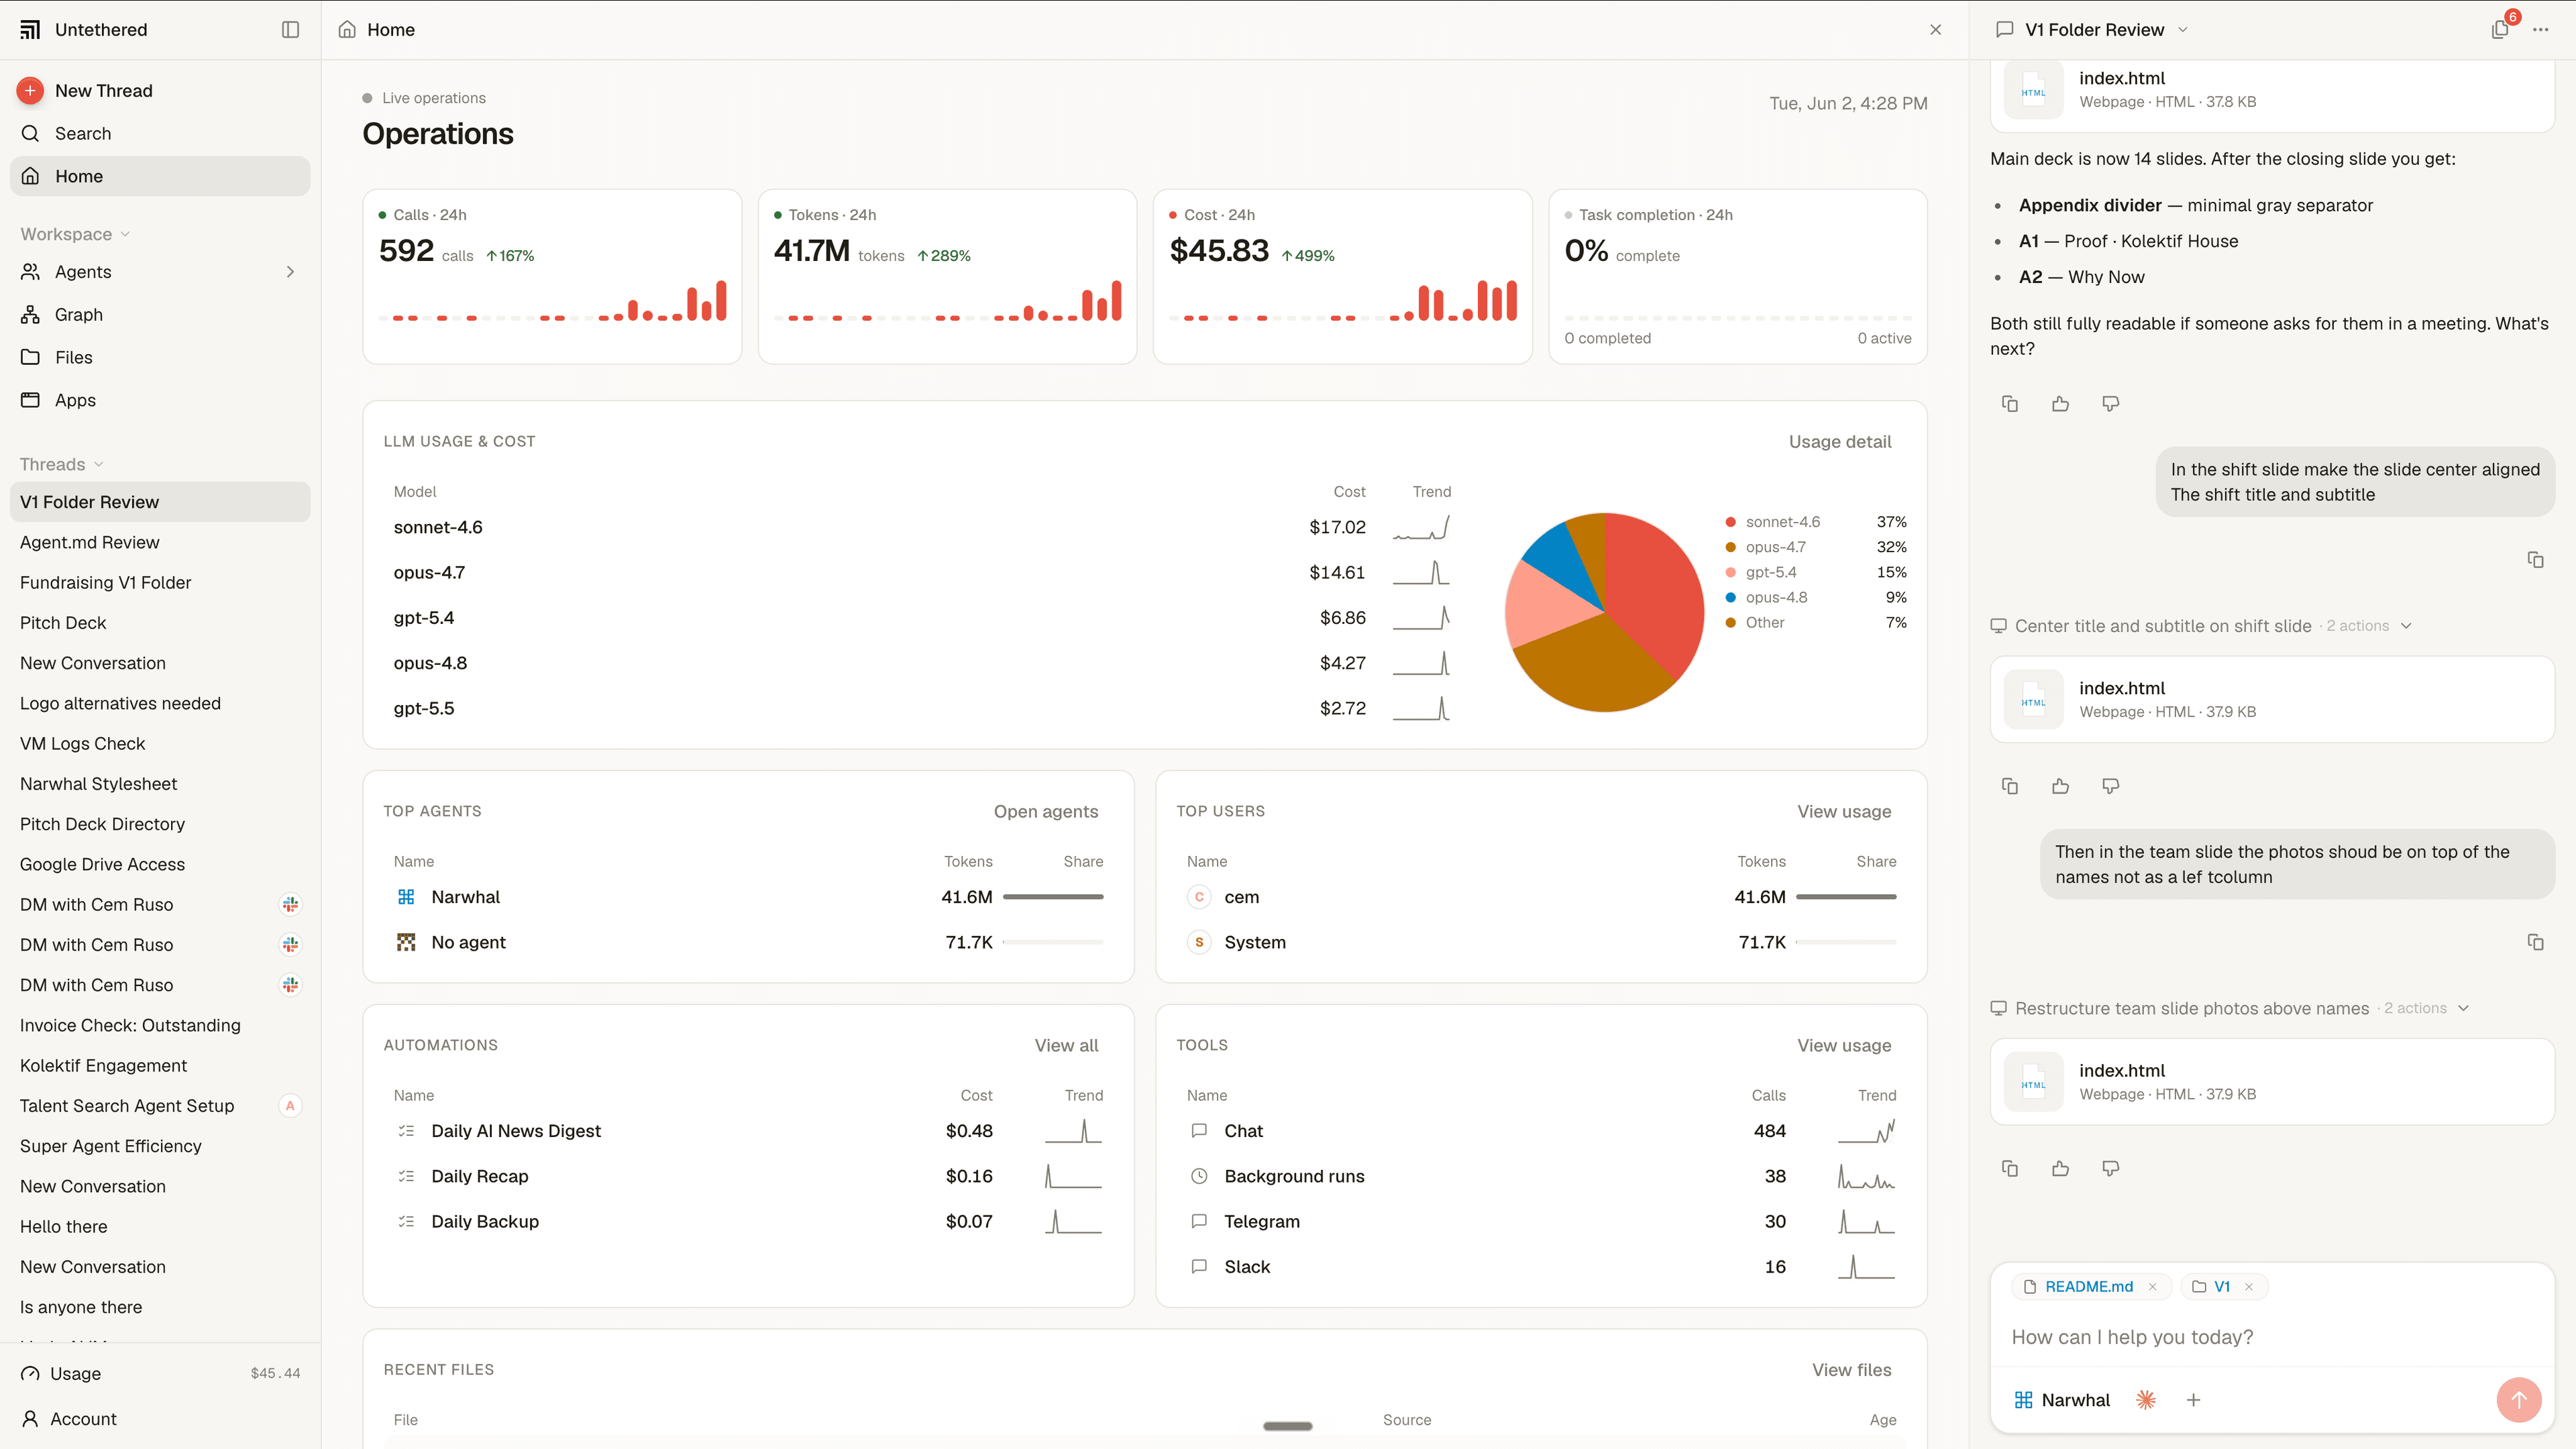Click the sonnet-4.6 red legend swatch
Viewport: 2576px width, 1449px height.
click(1730, 522)
